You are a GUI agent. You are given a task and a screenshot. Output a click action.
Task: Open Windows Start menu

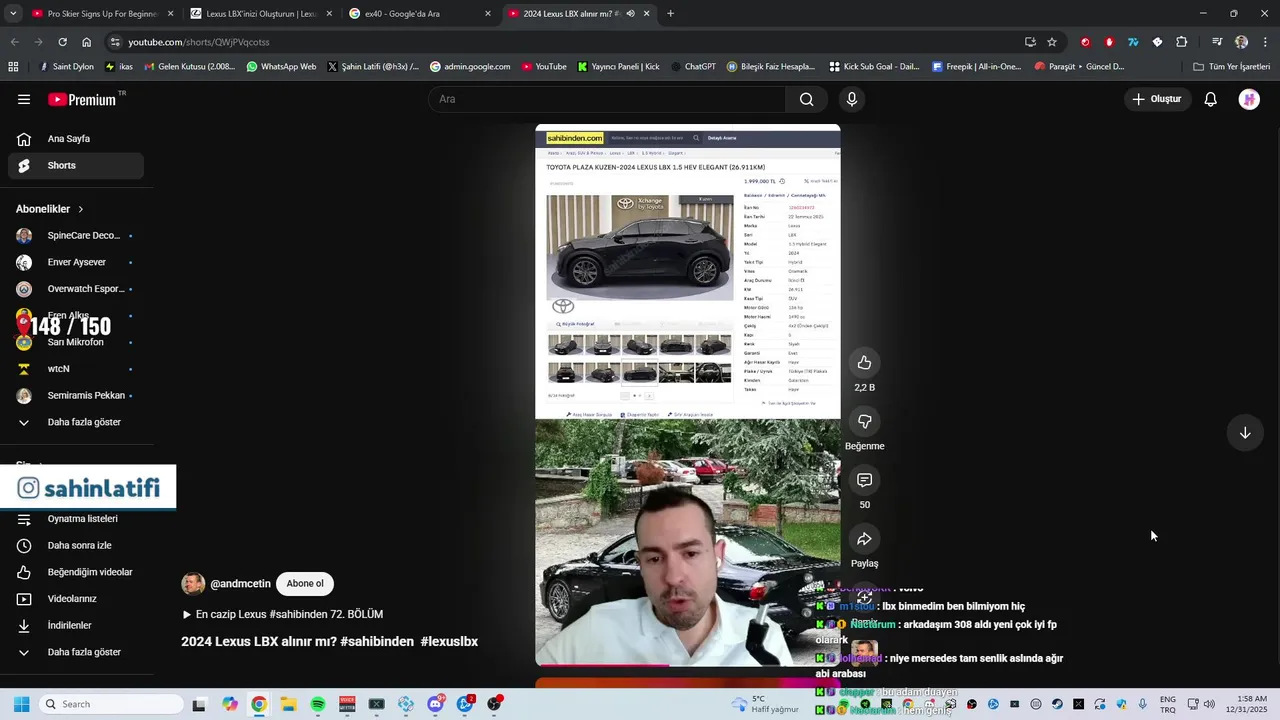(21, 704)
